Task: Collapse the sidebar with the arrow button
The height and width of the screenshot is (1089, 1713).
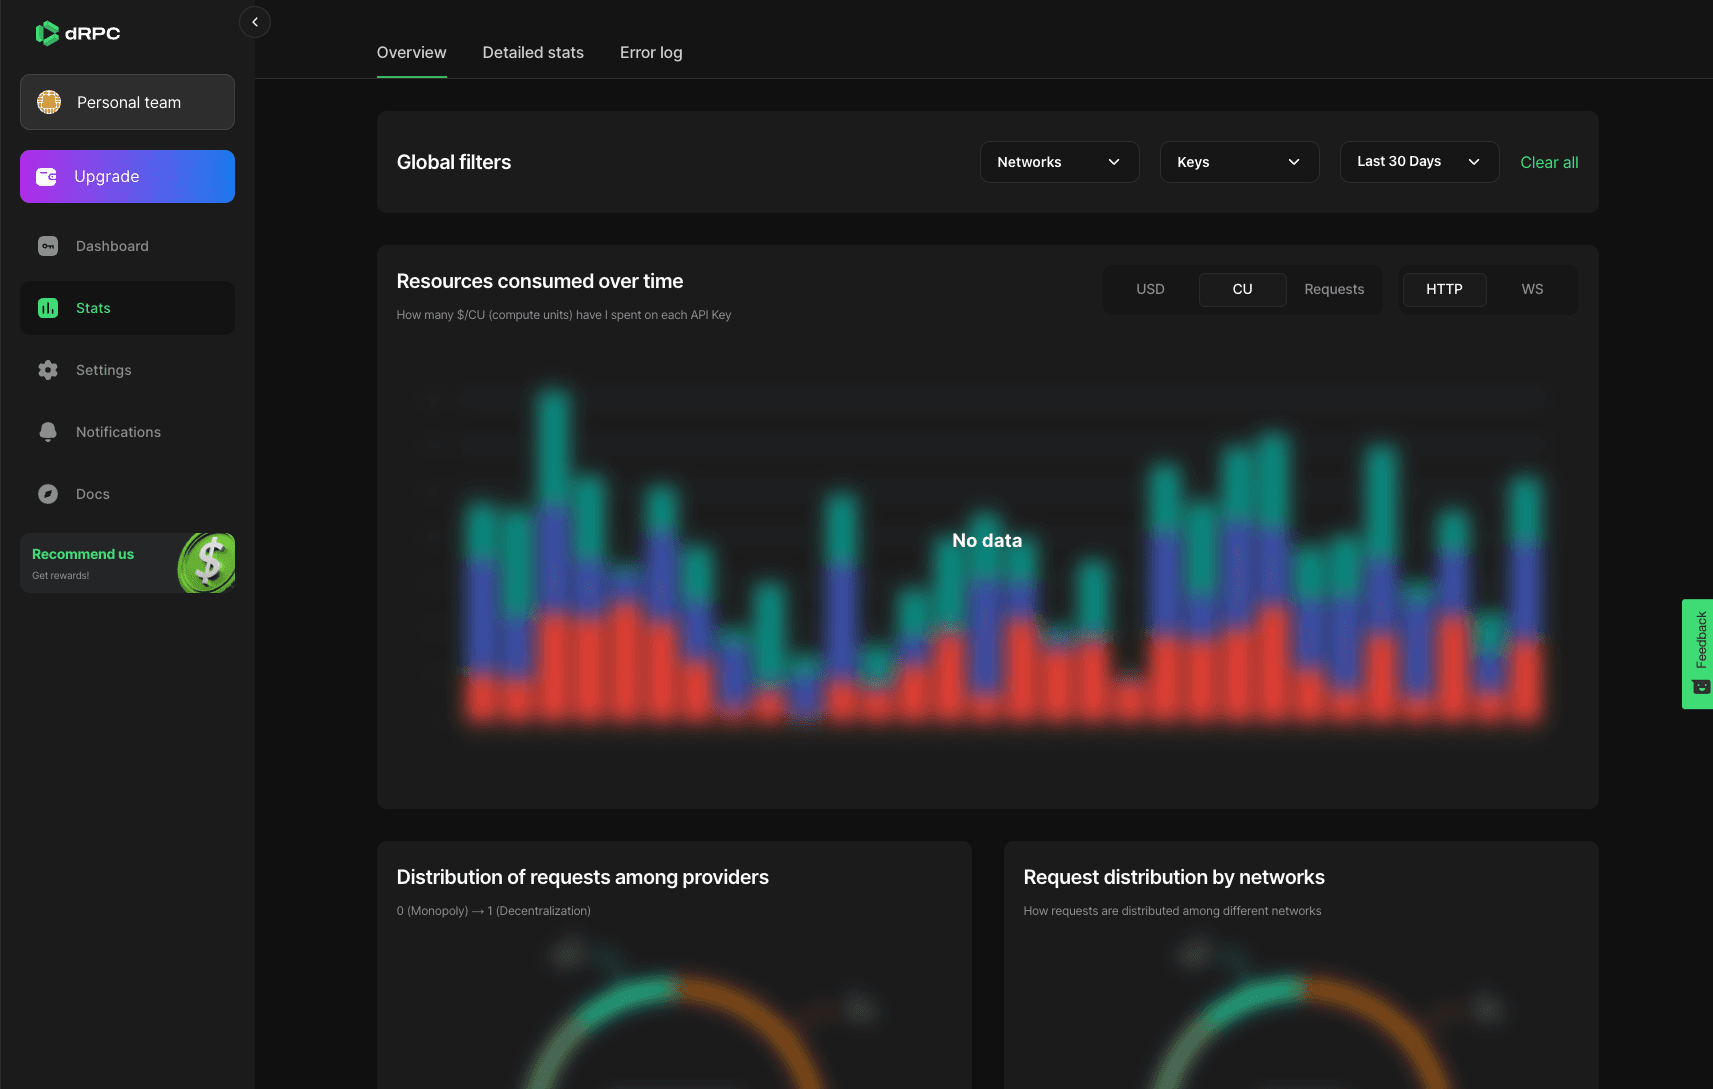Action: [x=255, y=22]
